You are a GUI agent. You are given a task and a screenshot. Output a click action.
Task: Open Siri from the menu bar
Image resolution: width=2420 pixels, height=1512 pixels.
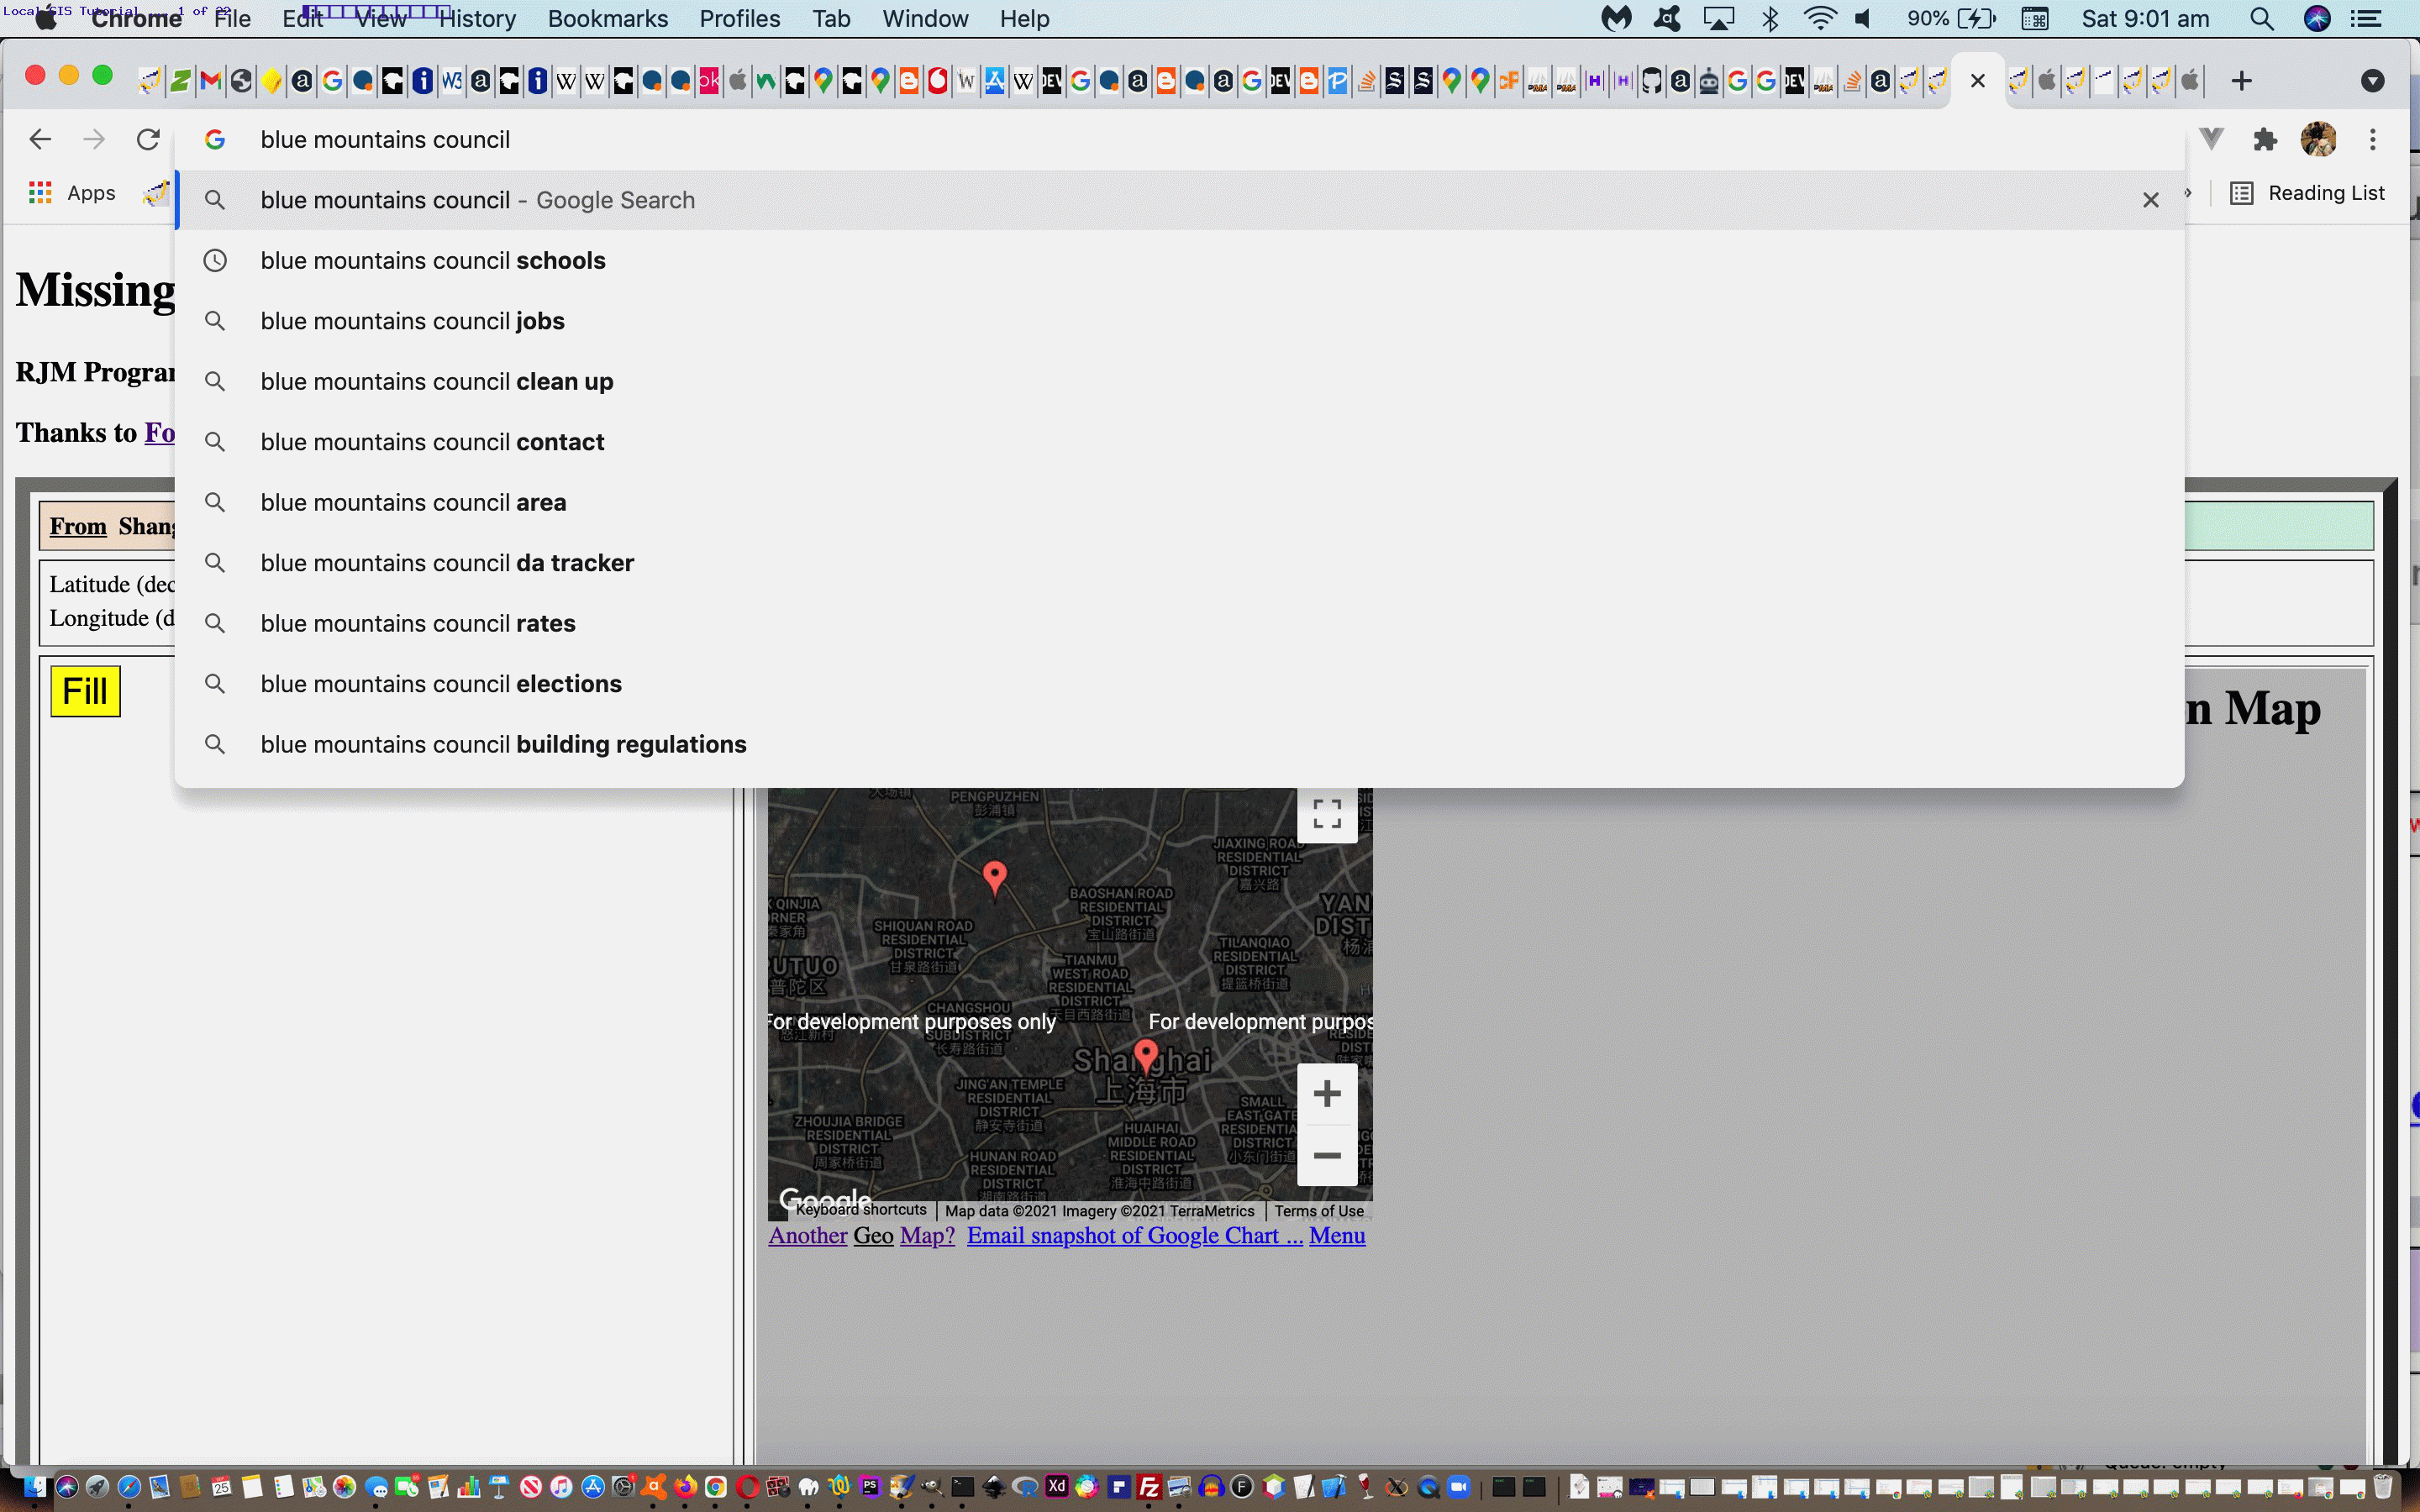click(2317, 19)
